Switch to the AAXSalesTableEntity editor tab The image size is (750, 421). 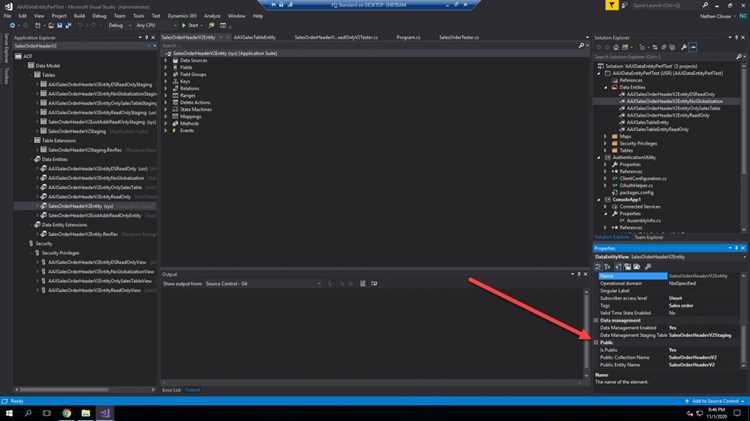coord(254,37)
